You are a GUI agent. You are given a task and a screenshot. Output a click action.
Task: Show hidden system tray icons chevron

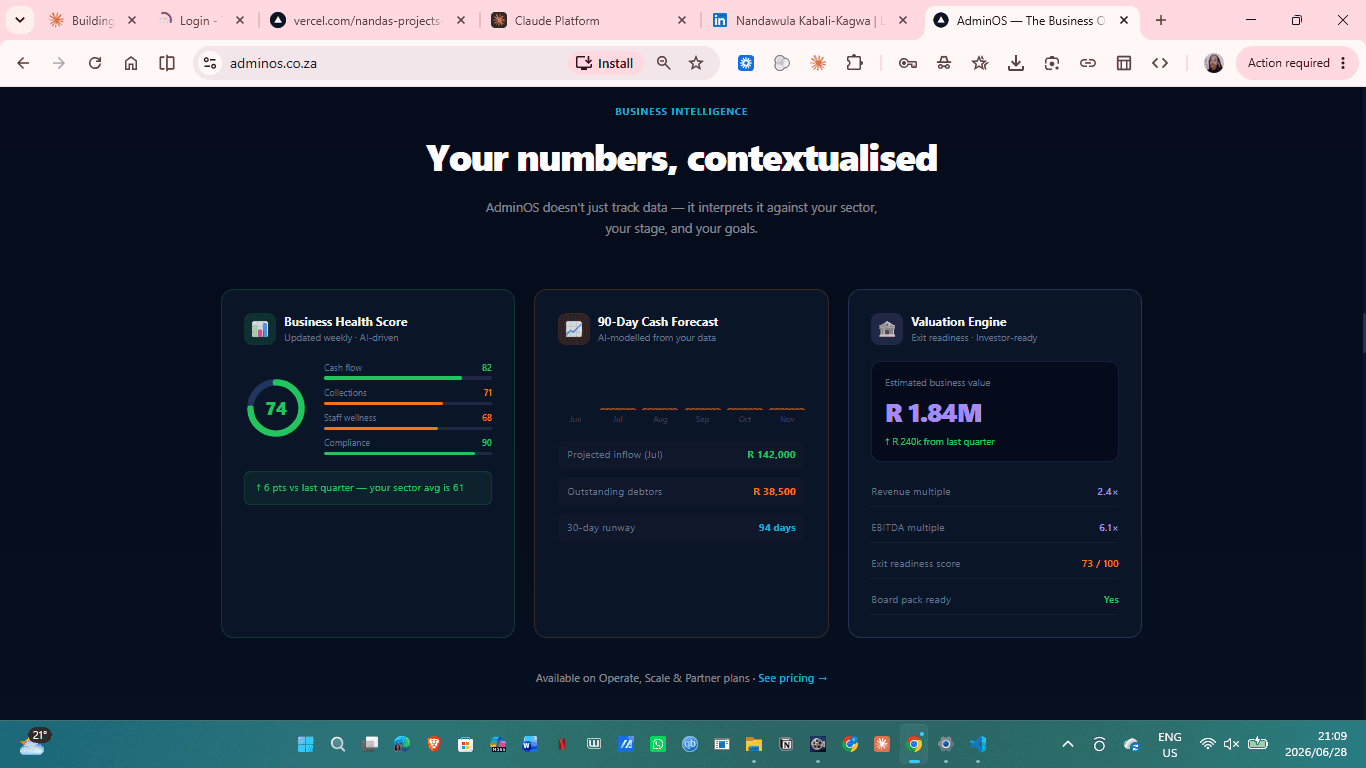(1068, 744)
